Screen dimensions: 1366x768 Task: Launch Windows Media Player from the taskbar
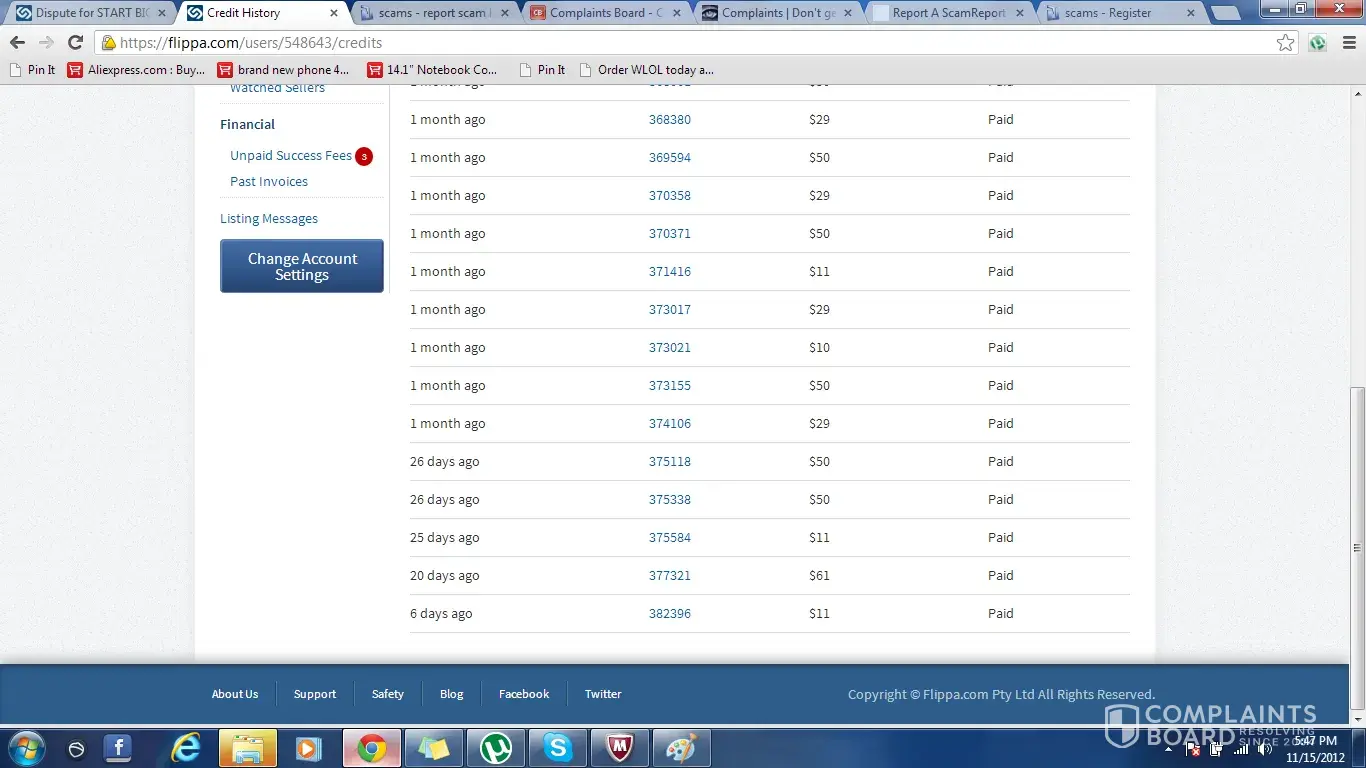309,748
